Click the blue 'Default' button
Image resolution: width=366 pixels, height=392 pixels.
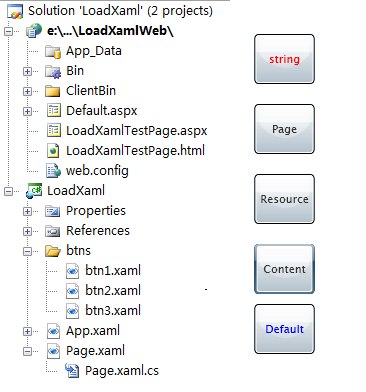(284, 329)
